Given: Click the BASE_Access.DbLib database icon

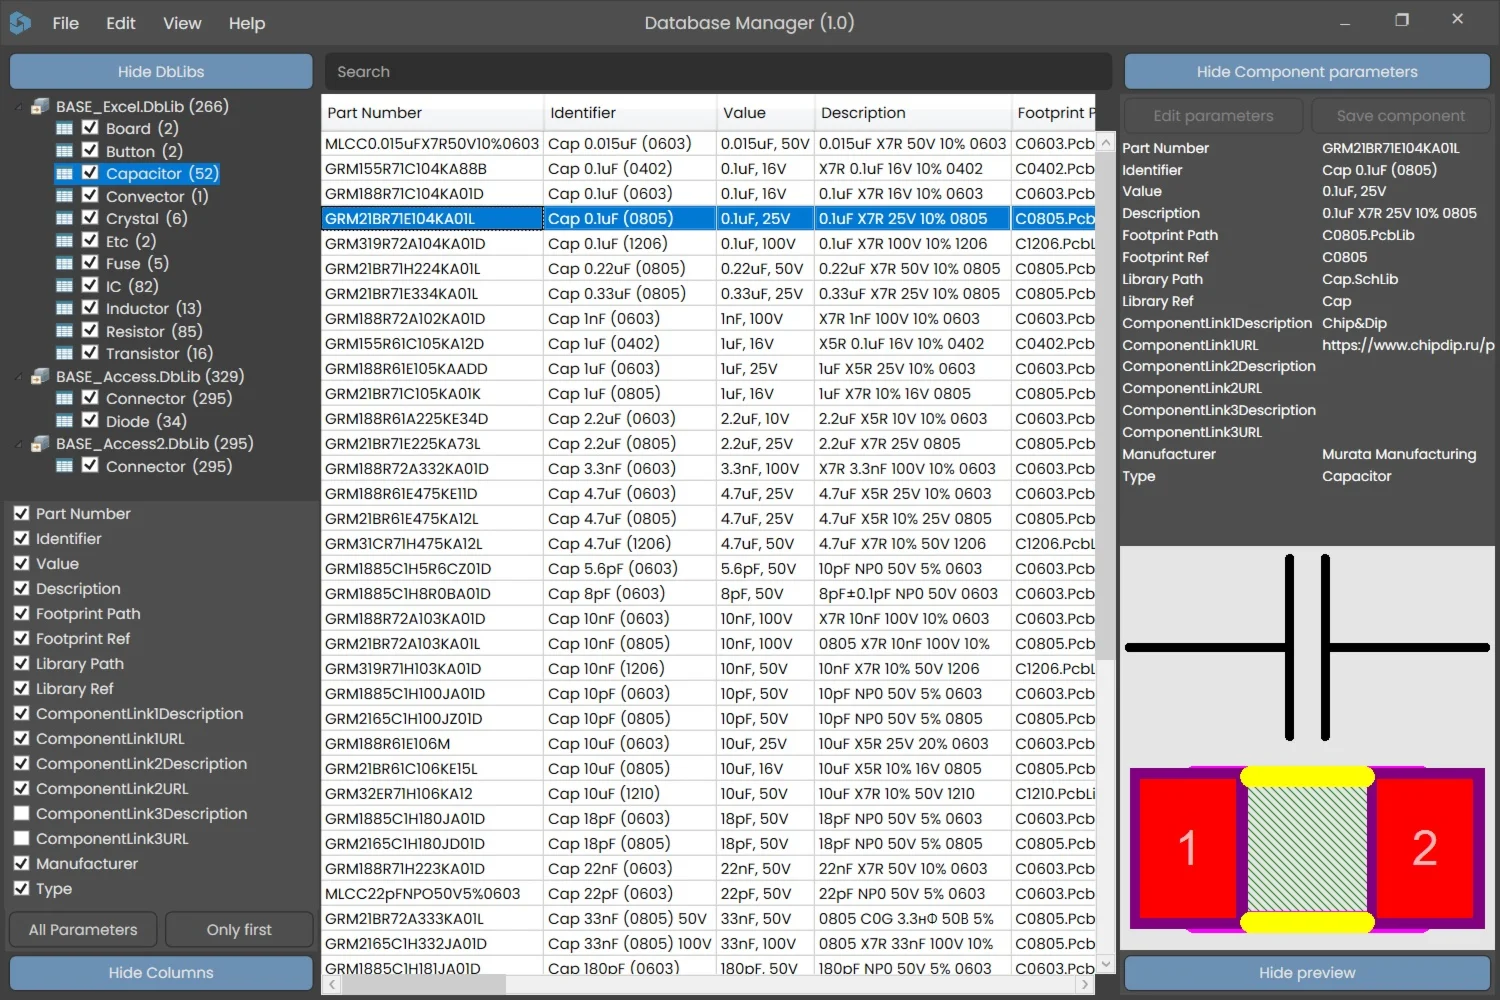Looking at the screenshot, I should coord(41,377).
